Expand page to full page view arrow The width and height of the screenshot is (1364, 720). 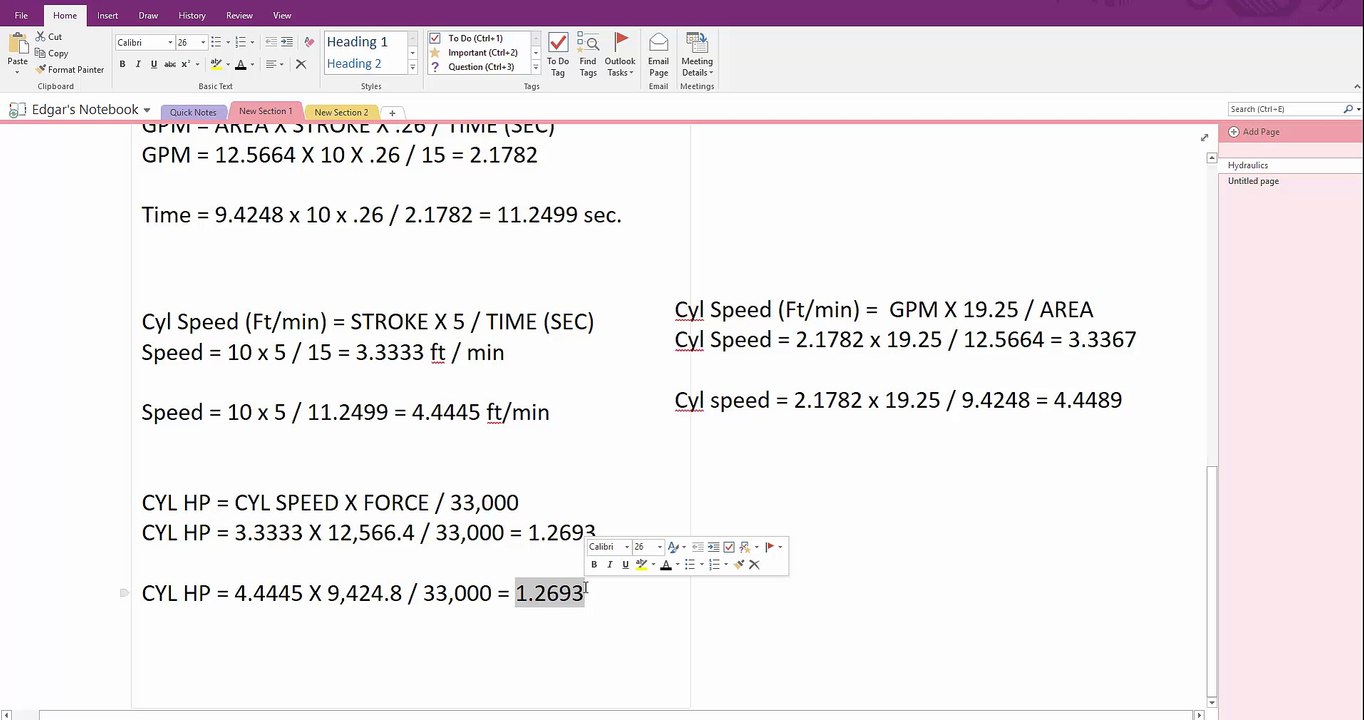tap(1204, 137)
